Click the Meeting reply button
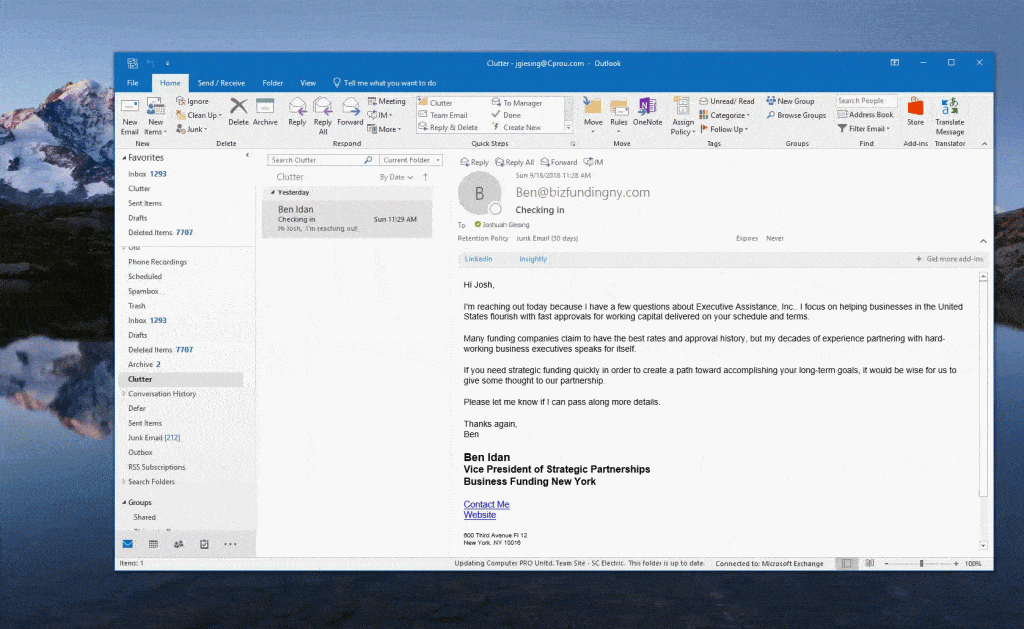The image size is (1024, 629). click(387, 101)
